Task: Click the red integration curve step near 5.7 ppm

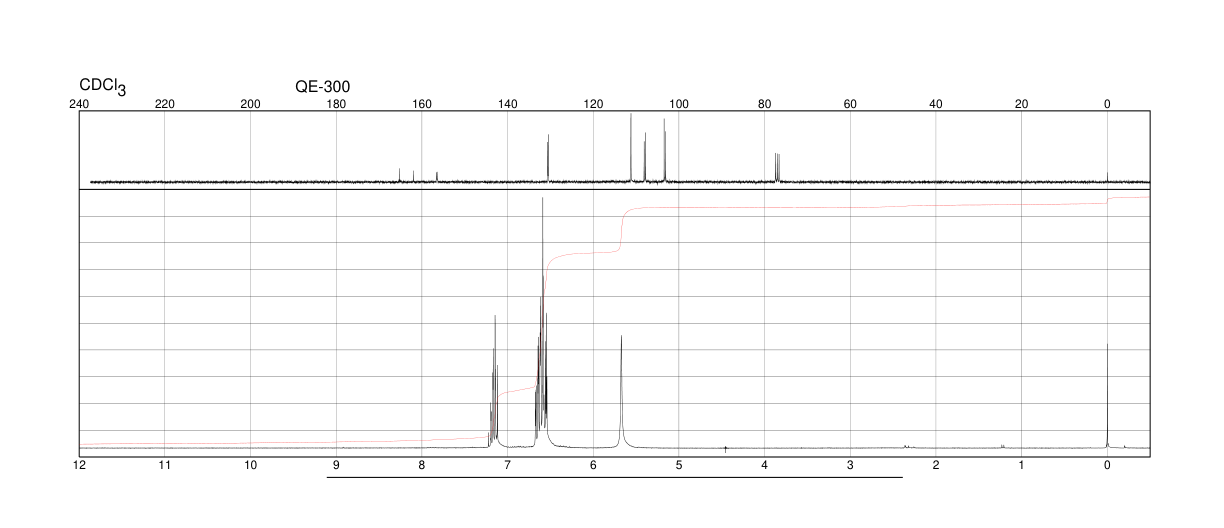Action: [622, 230]
